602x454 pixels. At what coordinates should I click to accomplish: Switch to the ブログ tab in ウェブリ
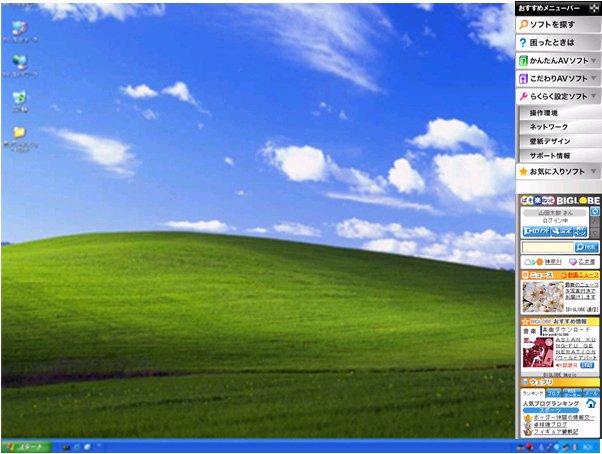pyautogui.click(x=554, y=393)
